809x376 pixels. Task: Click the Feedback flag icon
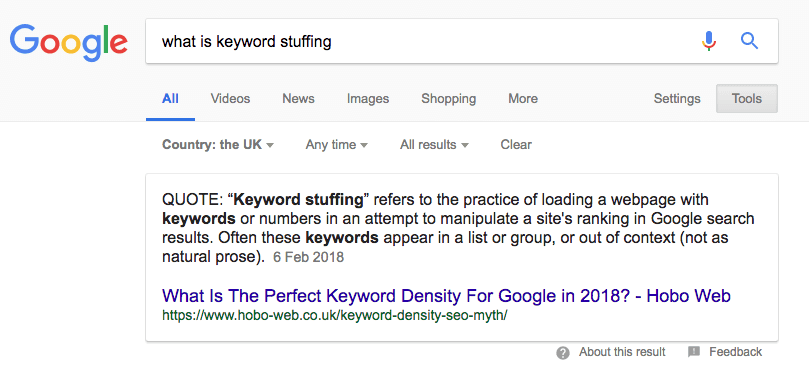[x=694, y=352]
